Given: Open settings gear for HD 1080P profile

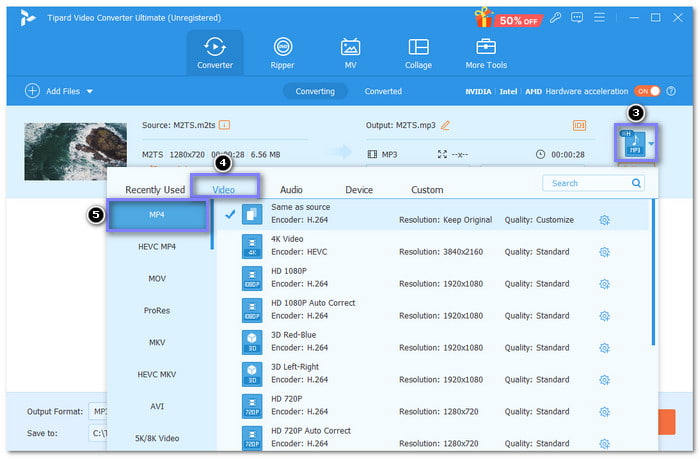Looking at the screenshot, I should 604,284.
